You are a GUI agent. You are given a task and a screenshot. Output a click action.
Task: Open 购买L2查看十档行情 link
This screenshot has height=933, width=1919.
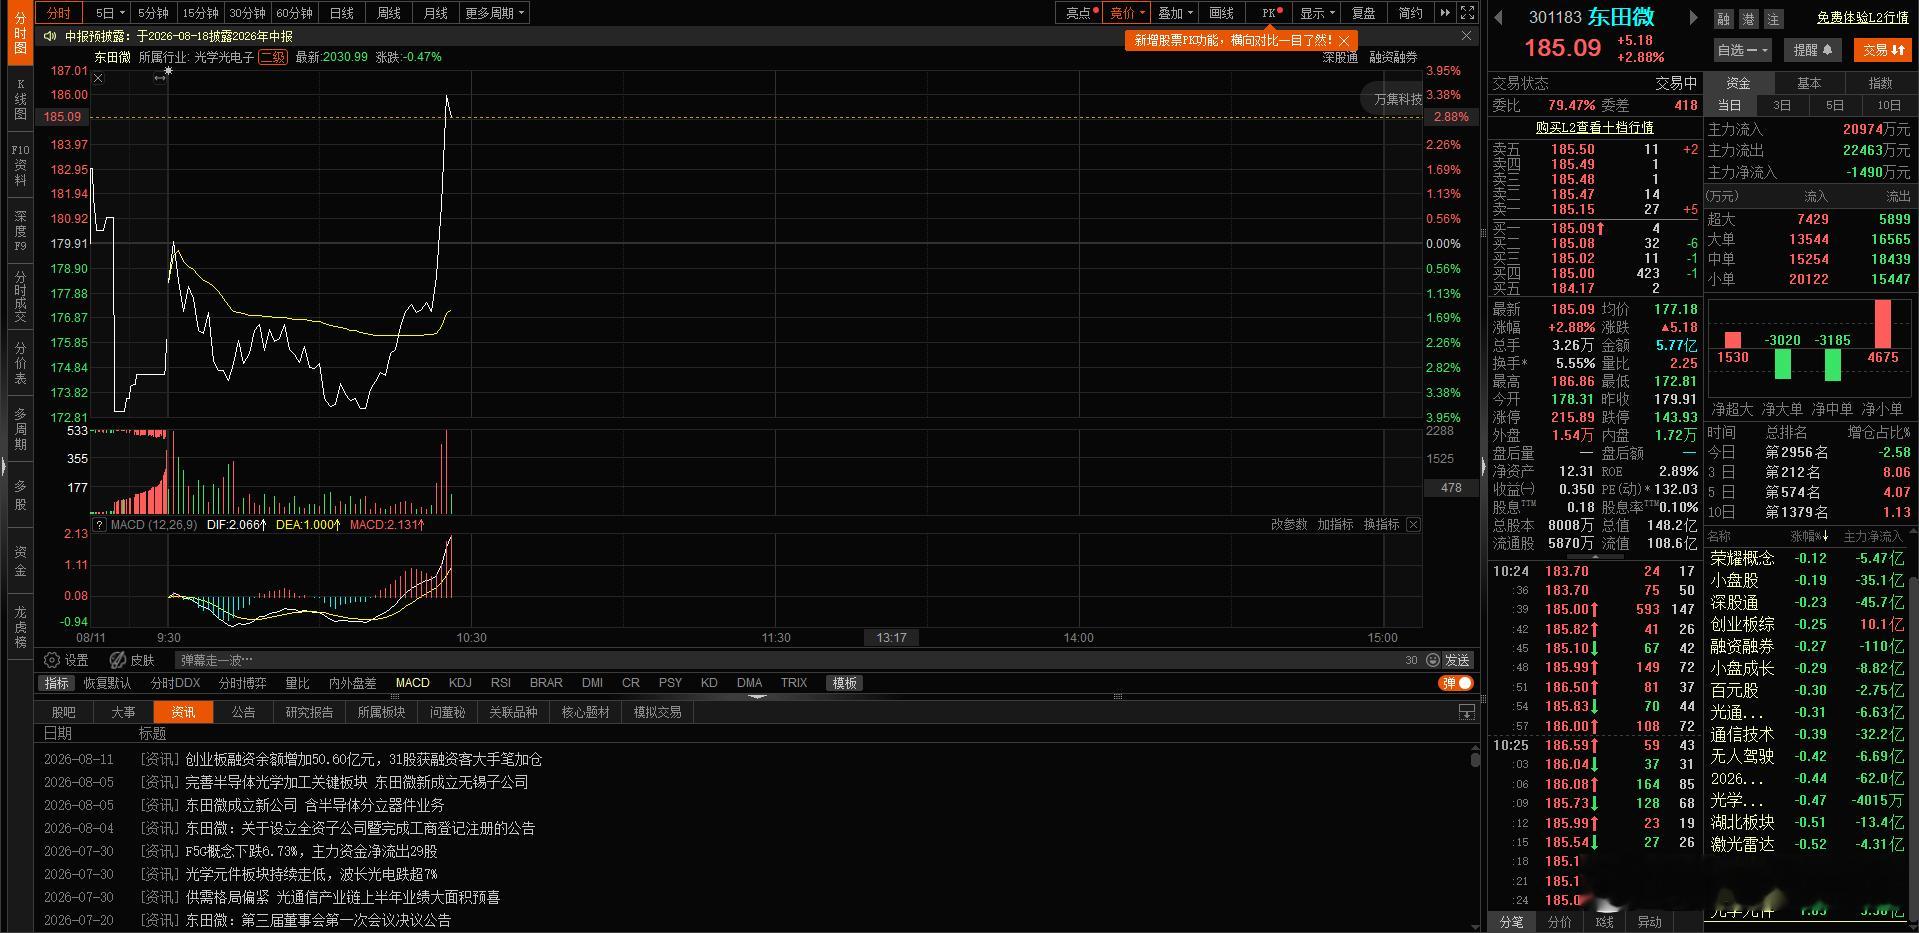point(1594,127)
